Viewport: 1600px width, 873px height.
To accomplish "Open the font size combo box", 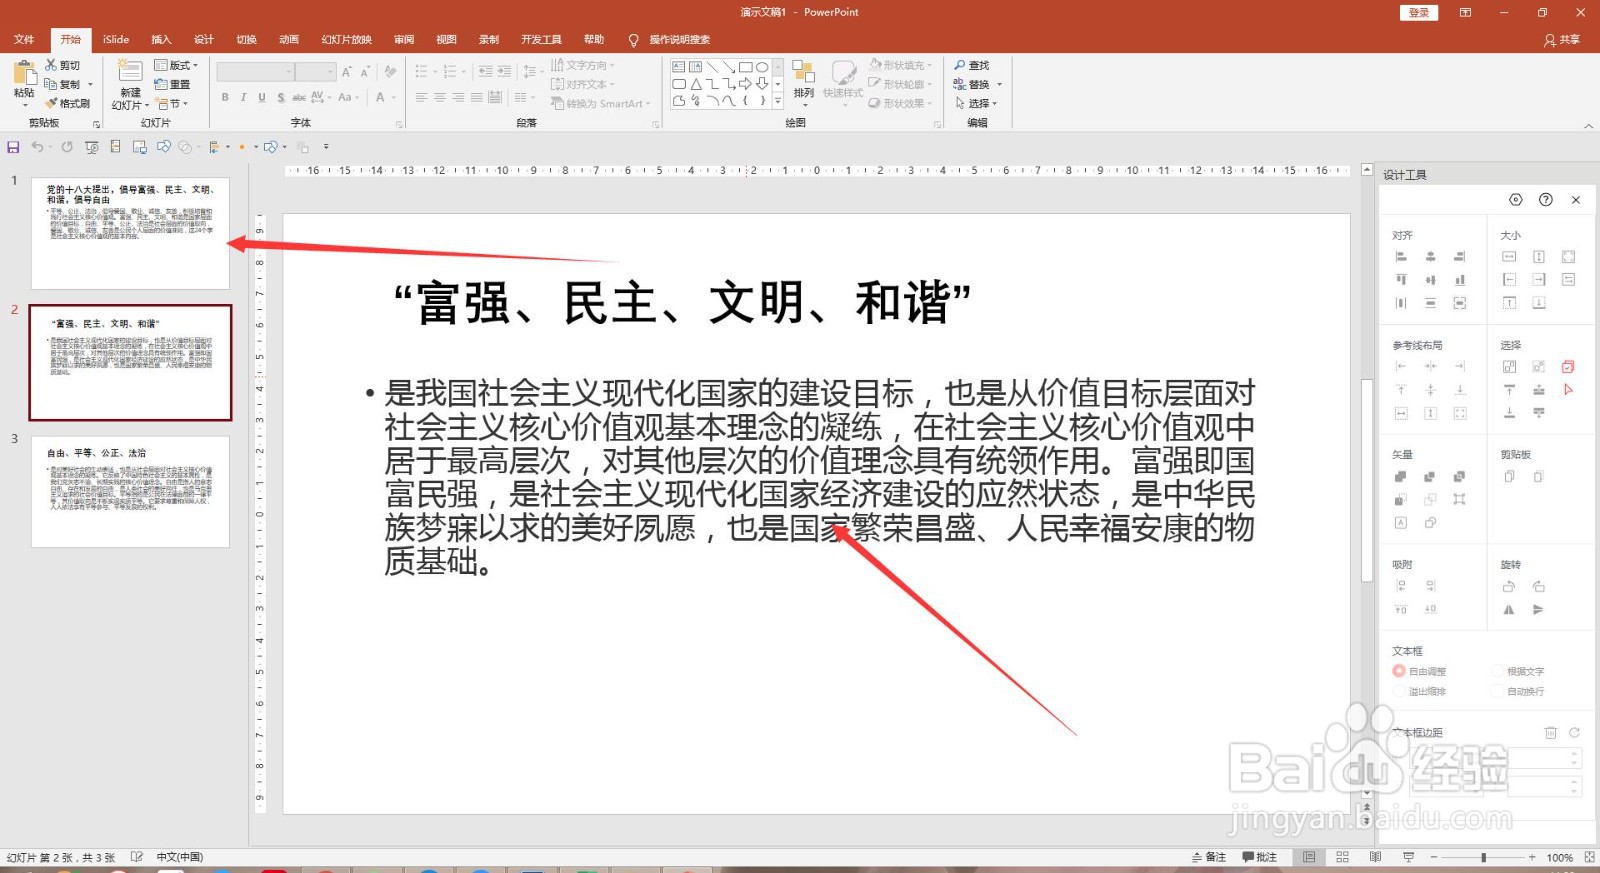I will (x=315, y=71).
